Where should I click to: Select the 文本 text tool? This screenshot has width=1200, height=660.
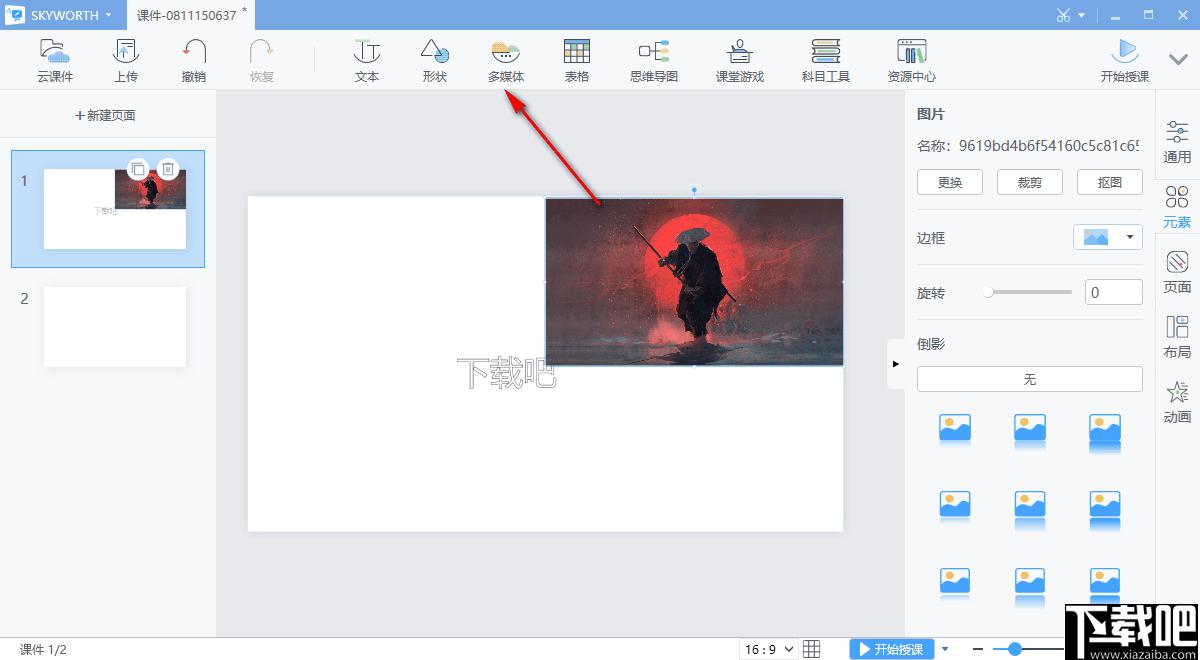367,60
